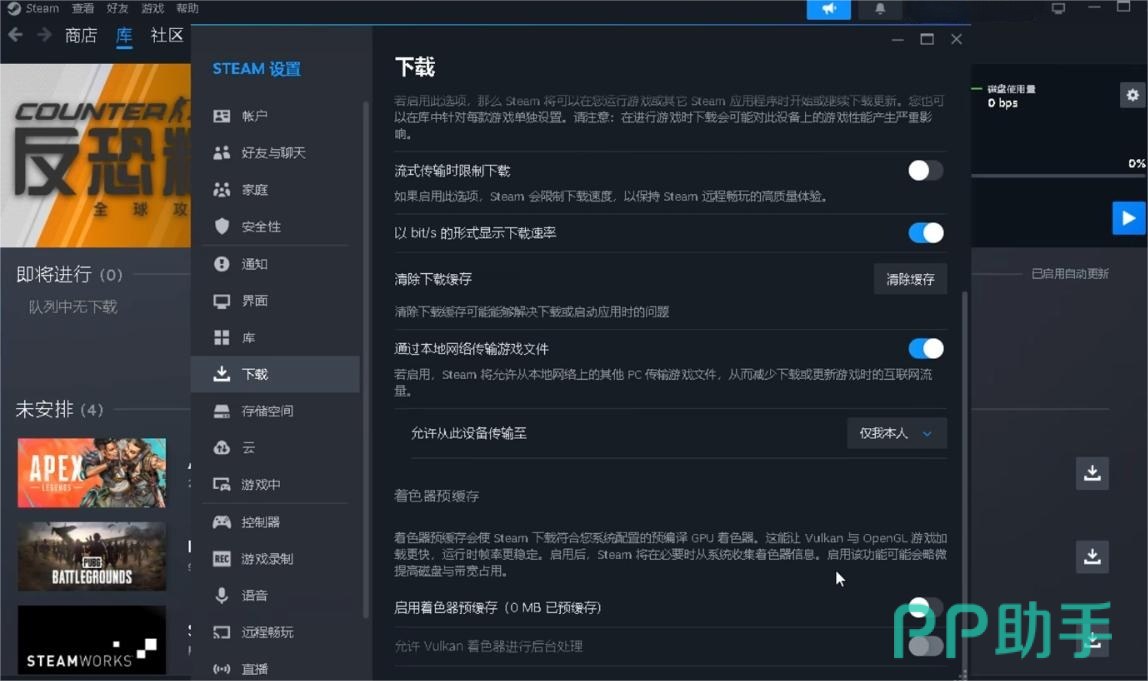Click the download manager gear icon
1148x681 pixels.
(x=1132, y=95)
